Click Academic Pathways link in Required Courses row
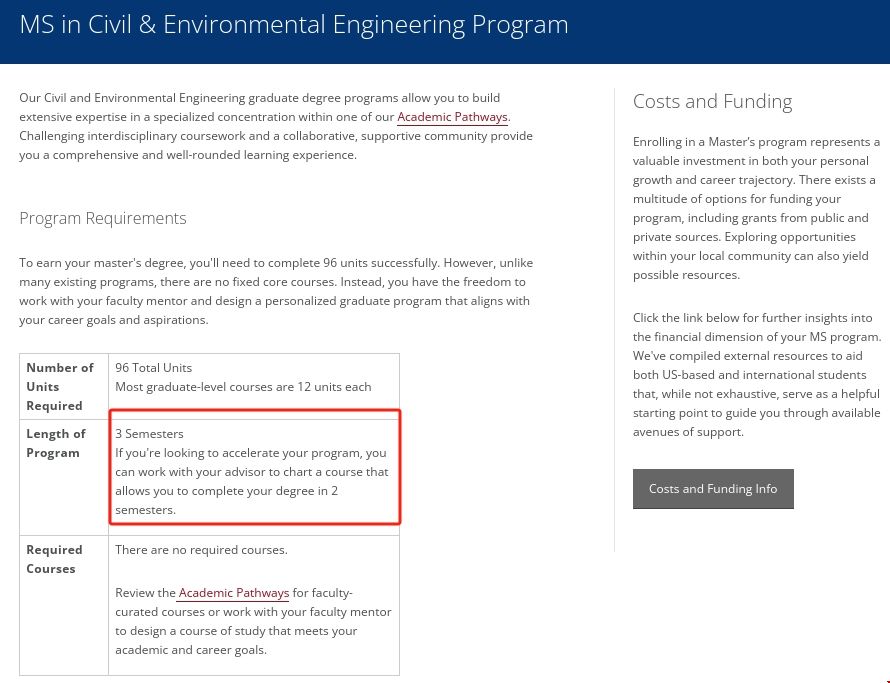This screenshot has height=683, width=890. pos(234,593)
